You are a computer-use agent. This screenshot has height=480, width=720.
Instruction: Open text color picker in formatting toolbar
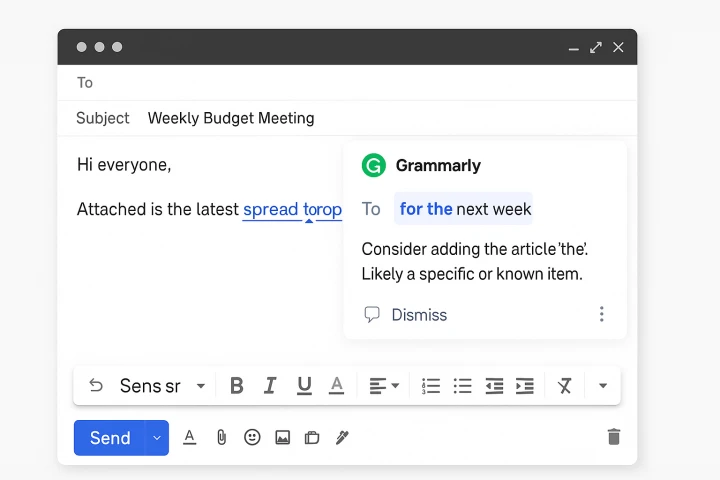(x=337, y=386)
